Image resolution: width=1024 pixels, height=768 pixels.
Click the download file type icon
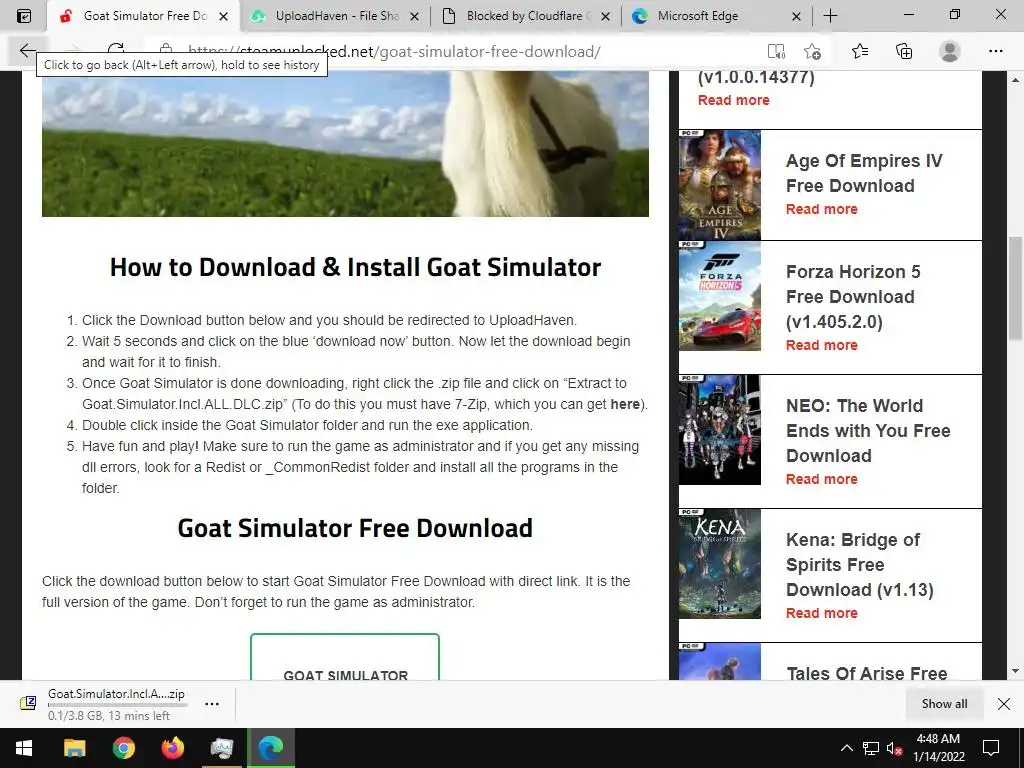(x=28, y=703)
